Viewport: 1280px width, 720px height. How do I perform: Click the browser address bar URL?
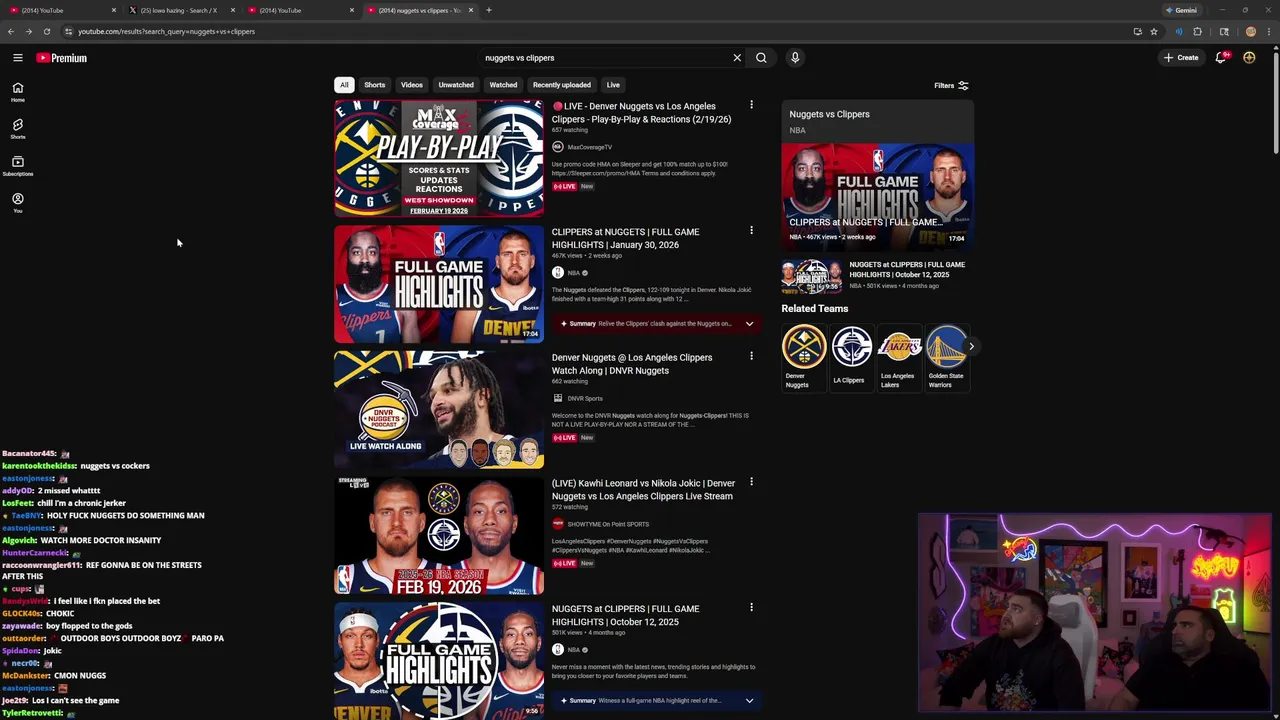[167, 31]
